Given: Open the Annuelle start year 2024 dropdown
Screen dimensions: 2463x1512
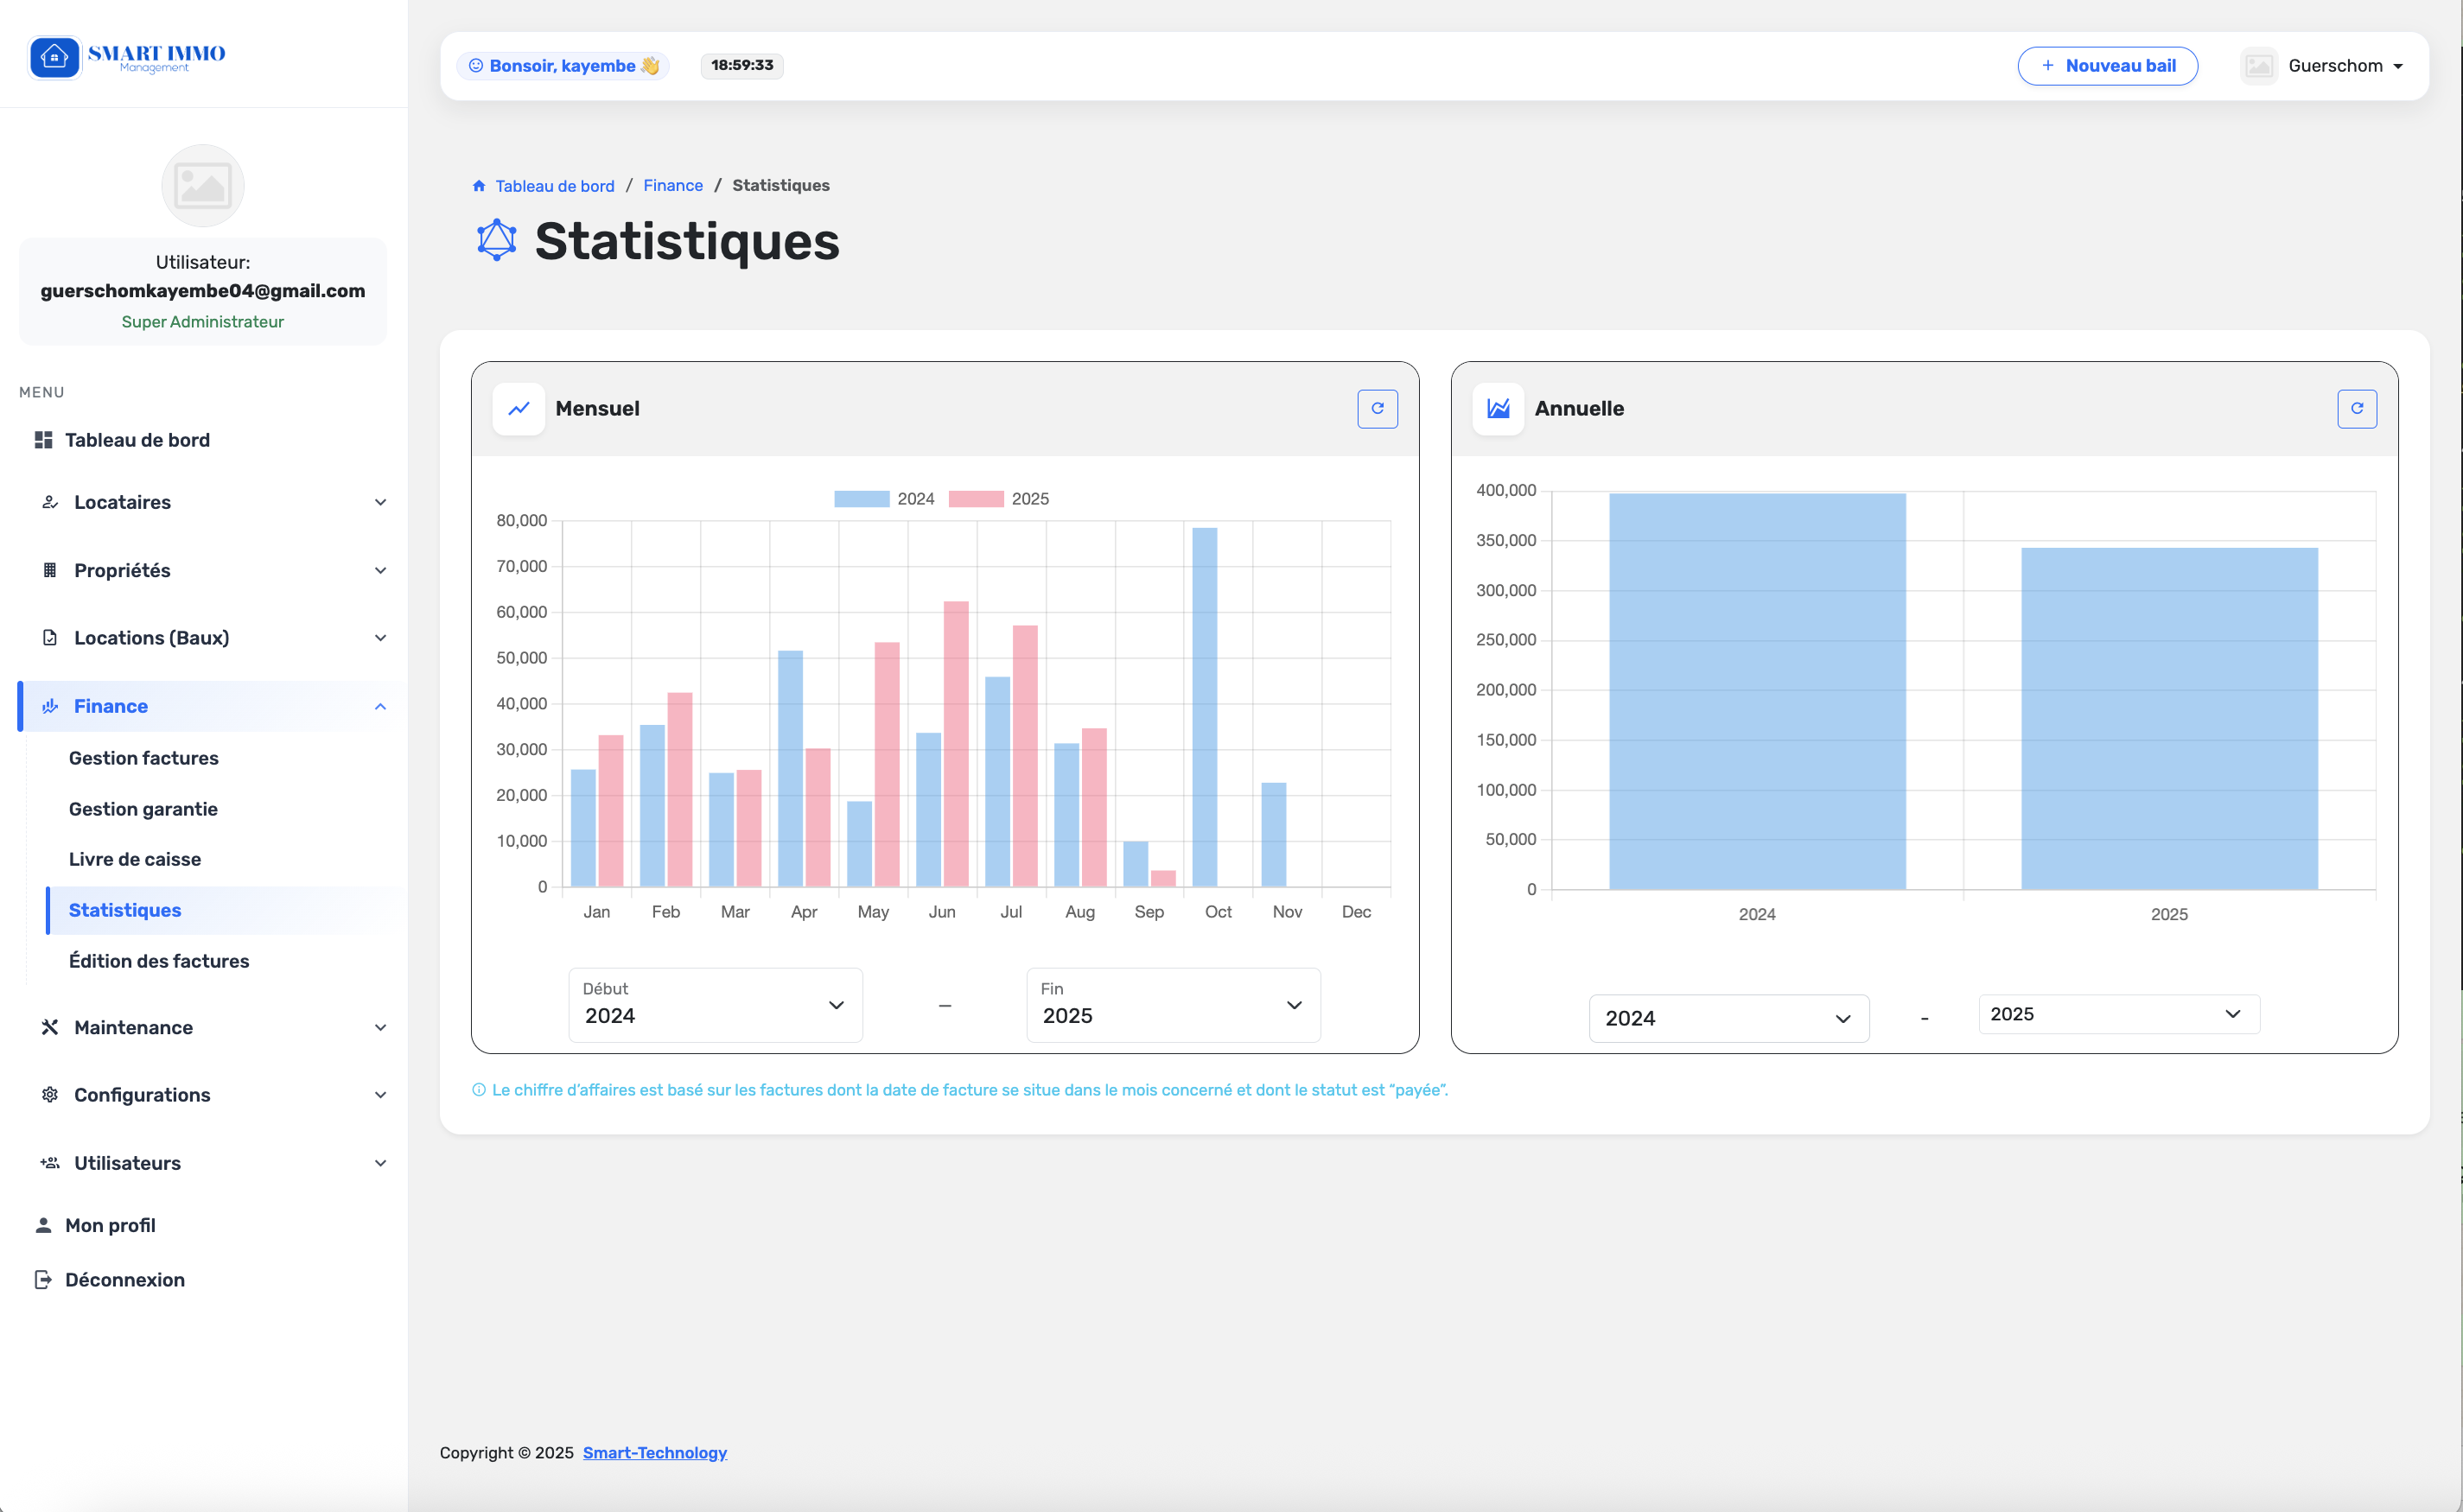Looking at the screenshot, I should click(x=1728, y=1018).
